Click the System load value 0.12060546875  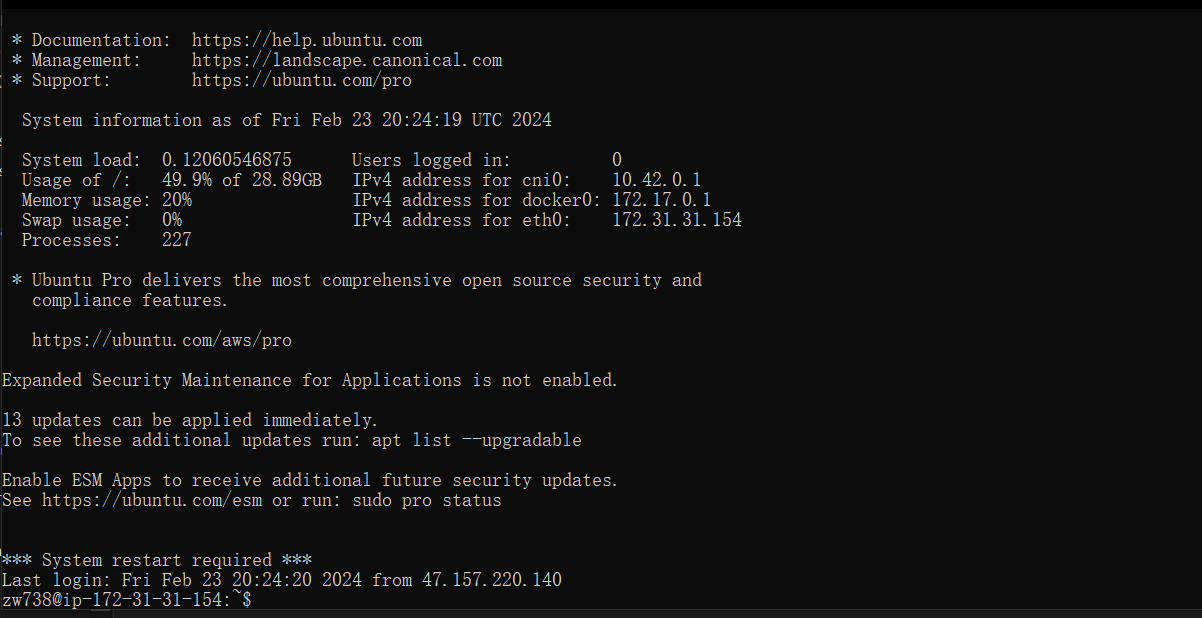(227, 160)
